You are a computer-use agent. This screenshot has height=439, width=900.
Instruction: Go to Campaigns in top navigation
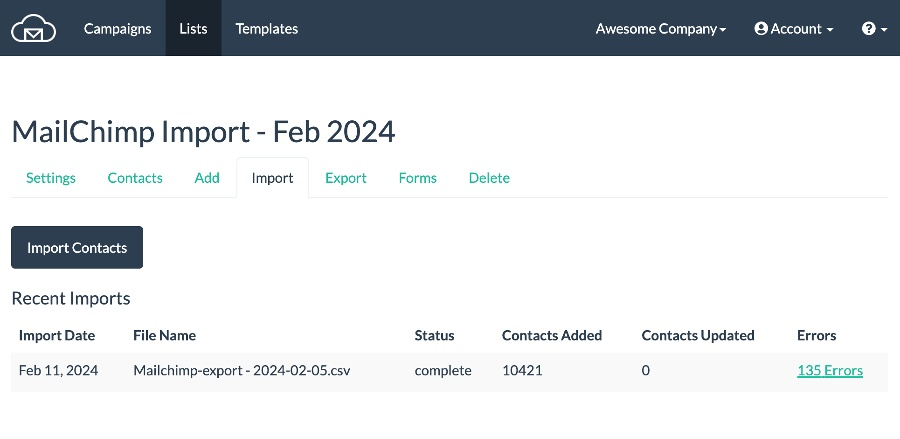[x=118, y=29]
